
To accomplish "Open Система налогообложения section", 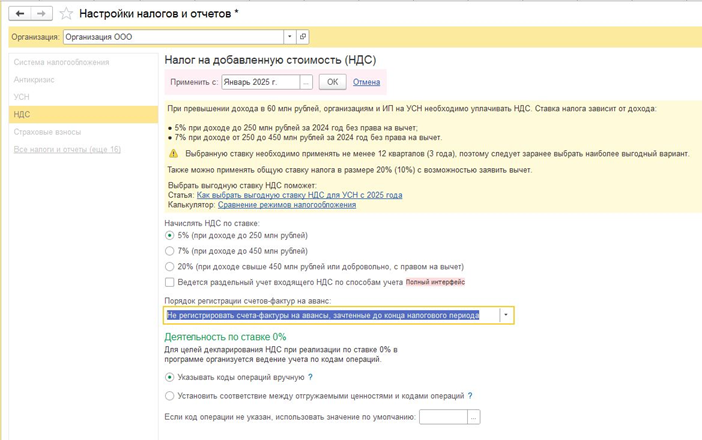I will click(x=61, y=62).
